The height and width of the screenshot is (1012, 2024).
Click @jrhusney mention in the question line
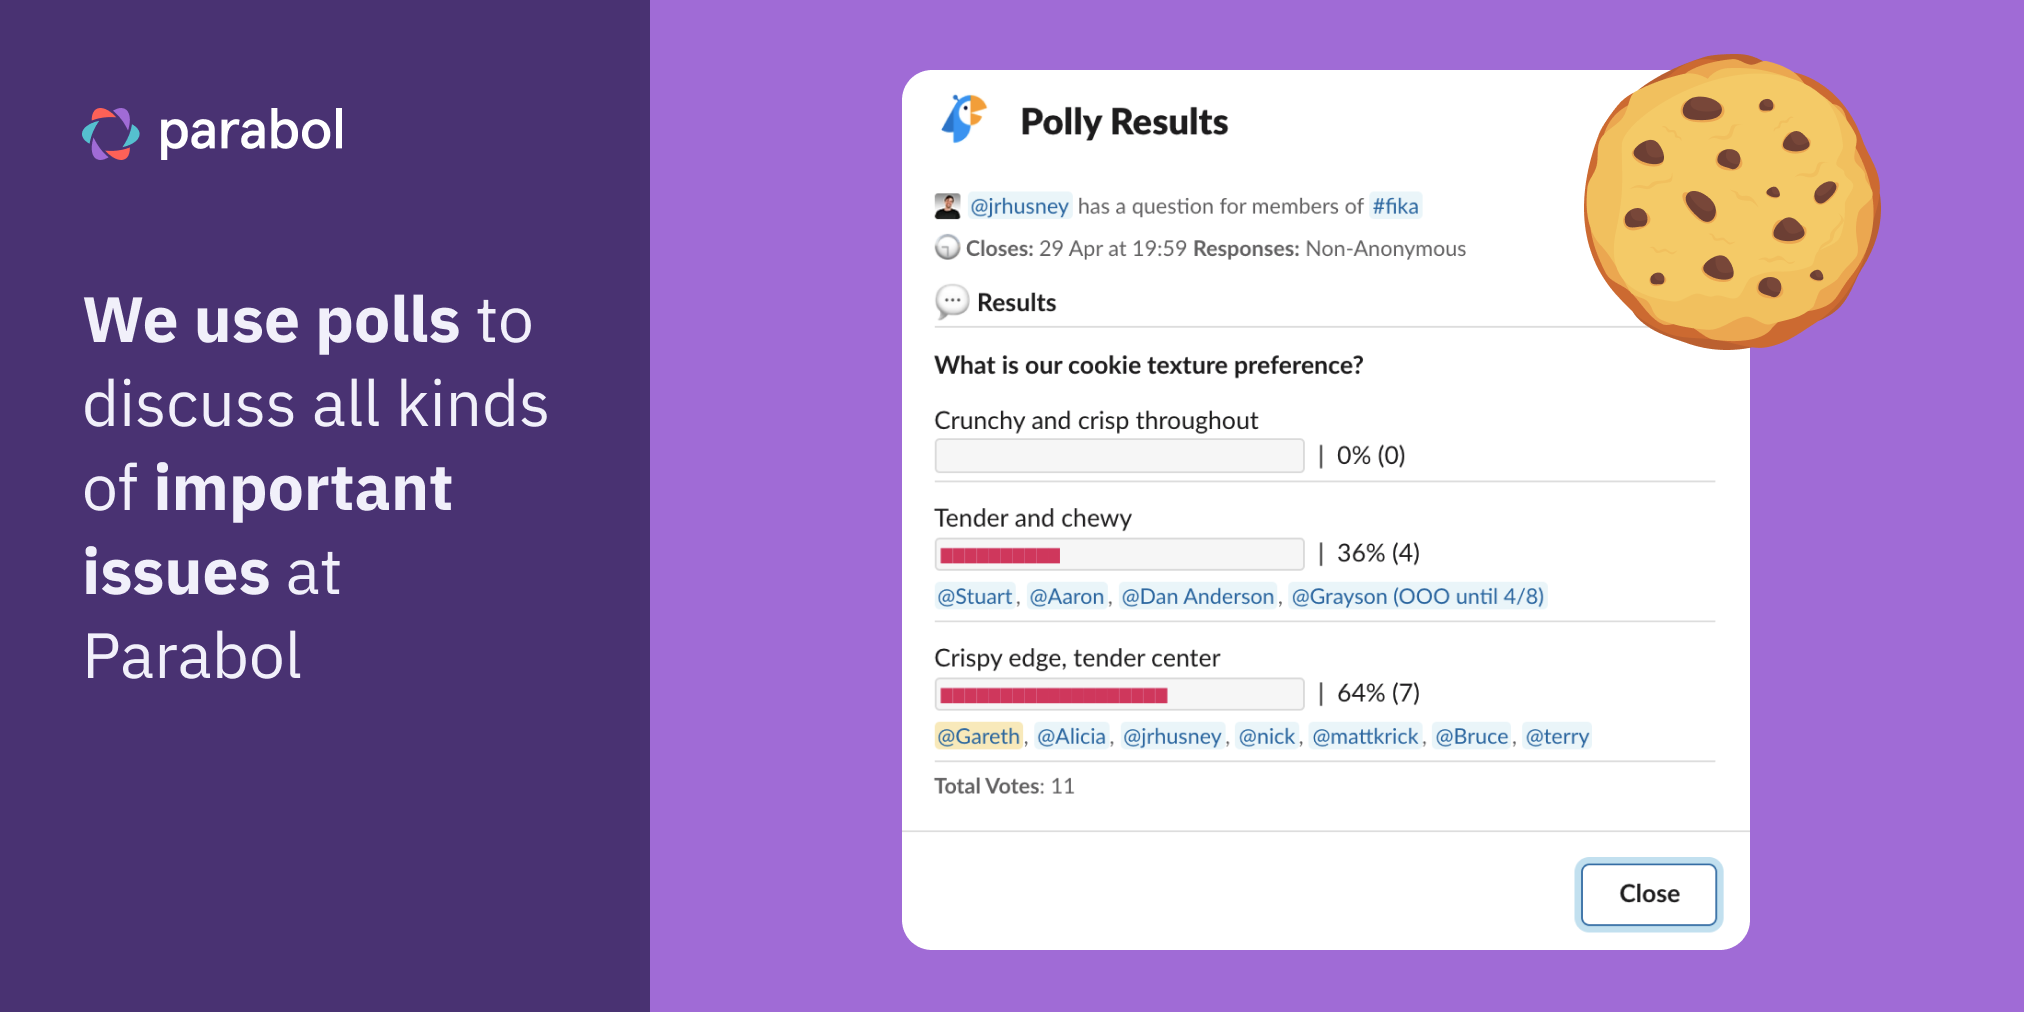pos(1020,206)
